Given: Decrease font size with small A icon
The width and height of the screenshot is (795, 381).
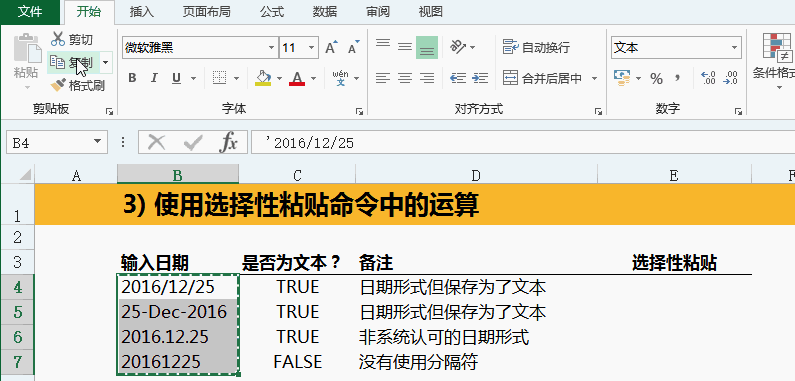Looking at the screenshot, I should pos(353,48).
